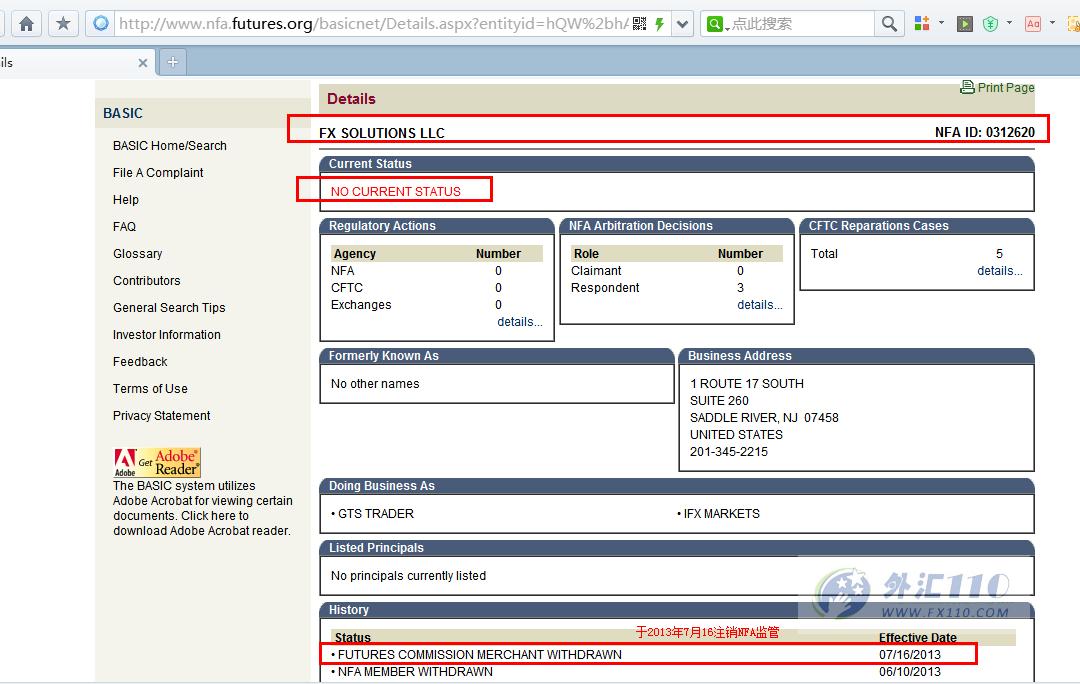This screenshot has height=684, width=1080.
Task: Open the Glossary sidebar link
Action: pyautogui.click(x=137, y=253)
